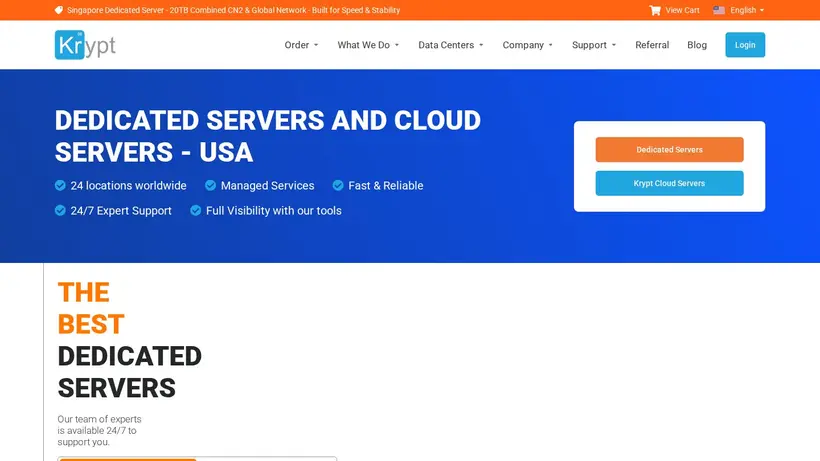The height and width of the screenshot is (461, 820).
Task: Expand the What We Do menu
Action: (368, 45)
